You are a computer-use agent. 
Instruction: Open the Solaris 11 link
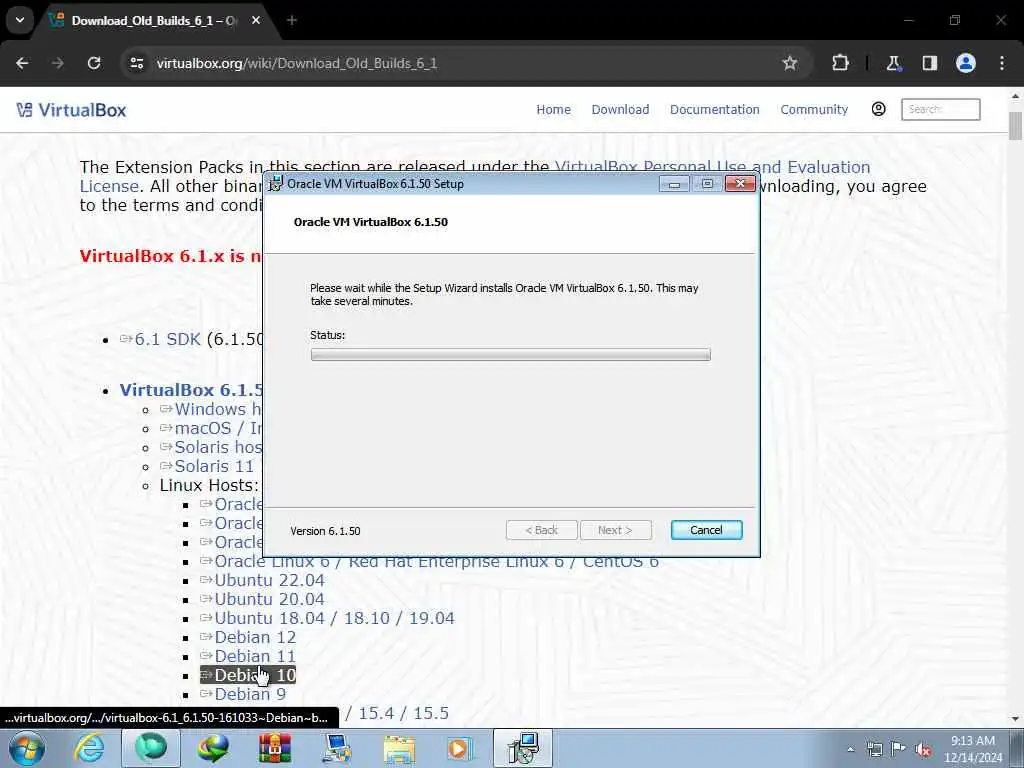pyautogui.click(x=214, y=466)
